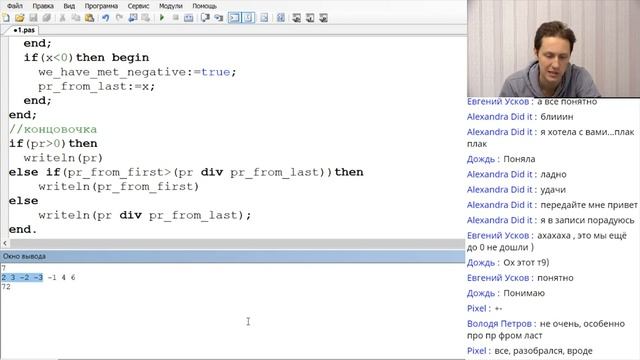Screen dimensions: 640x360
Task: Click the Cut scissors icon
Action: click(x=62, y=18)
